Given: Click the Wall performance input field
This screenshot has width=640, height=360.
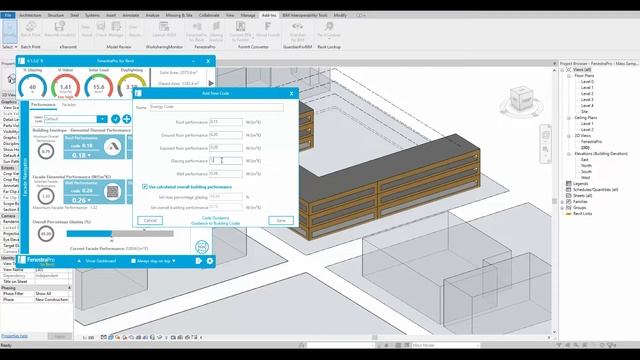Looking at the screenshot, I should (226, 174).
